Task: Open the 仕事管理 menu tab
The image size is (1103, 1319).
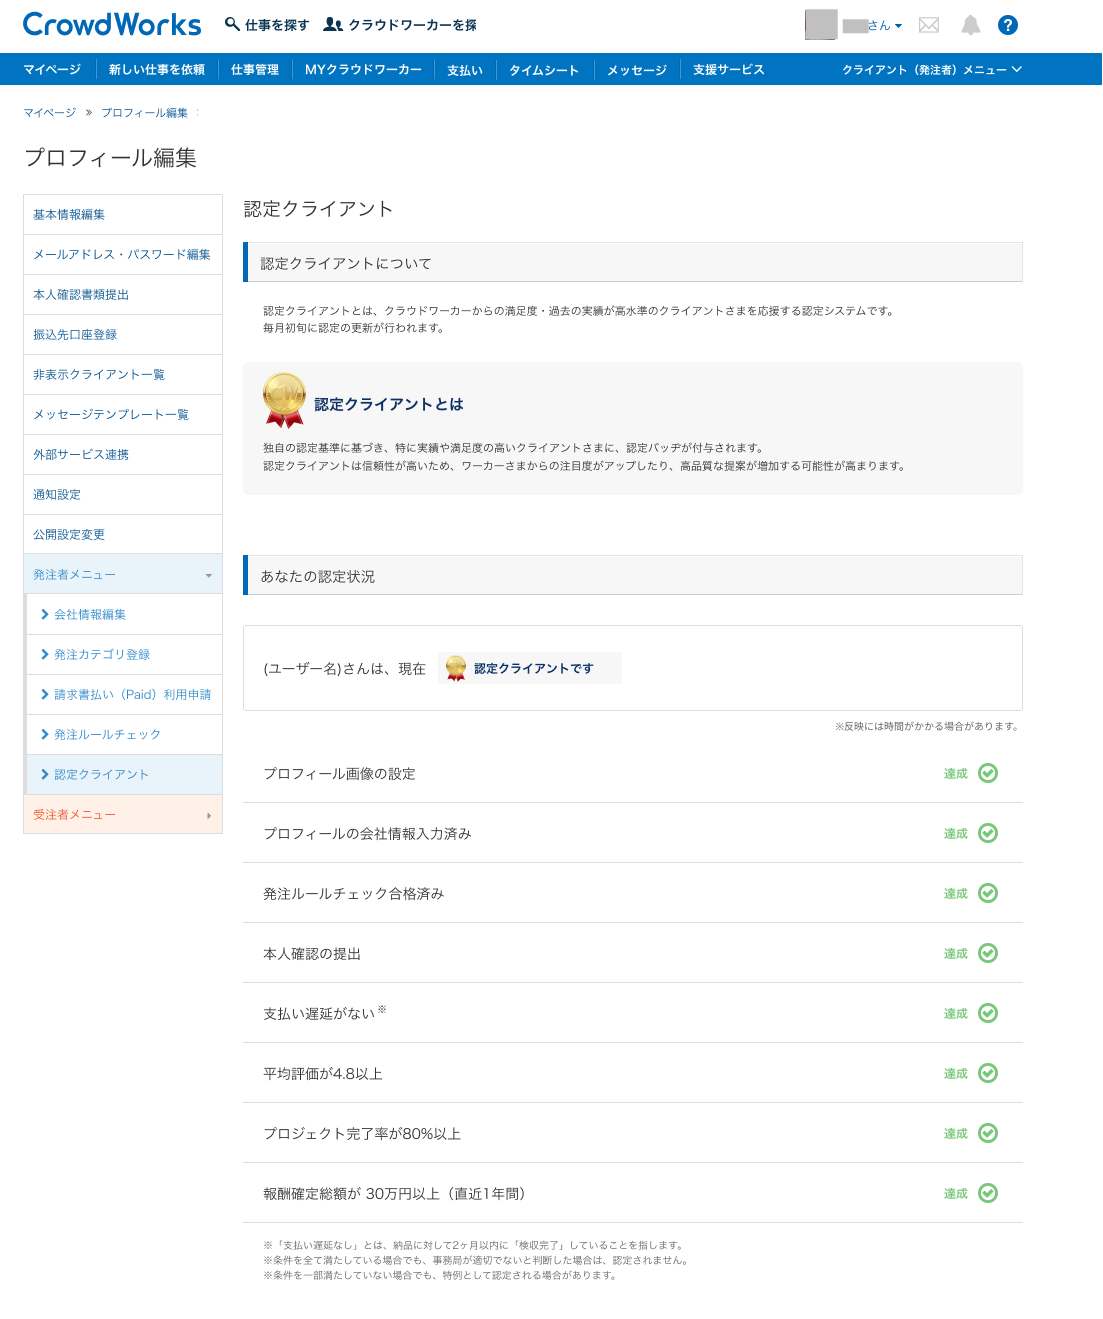Action: (x=255, y=70)
